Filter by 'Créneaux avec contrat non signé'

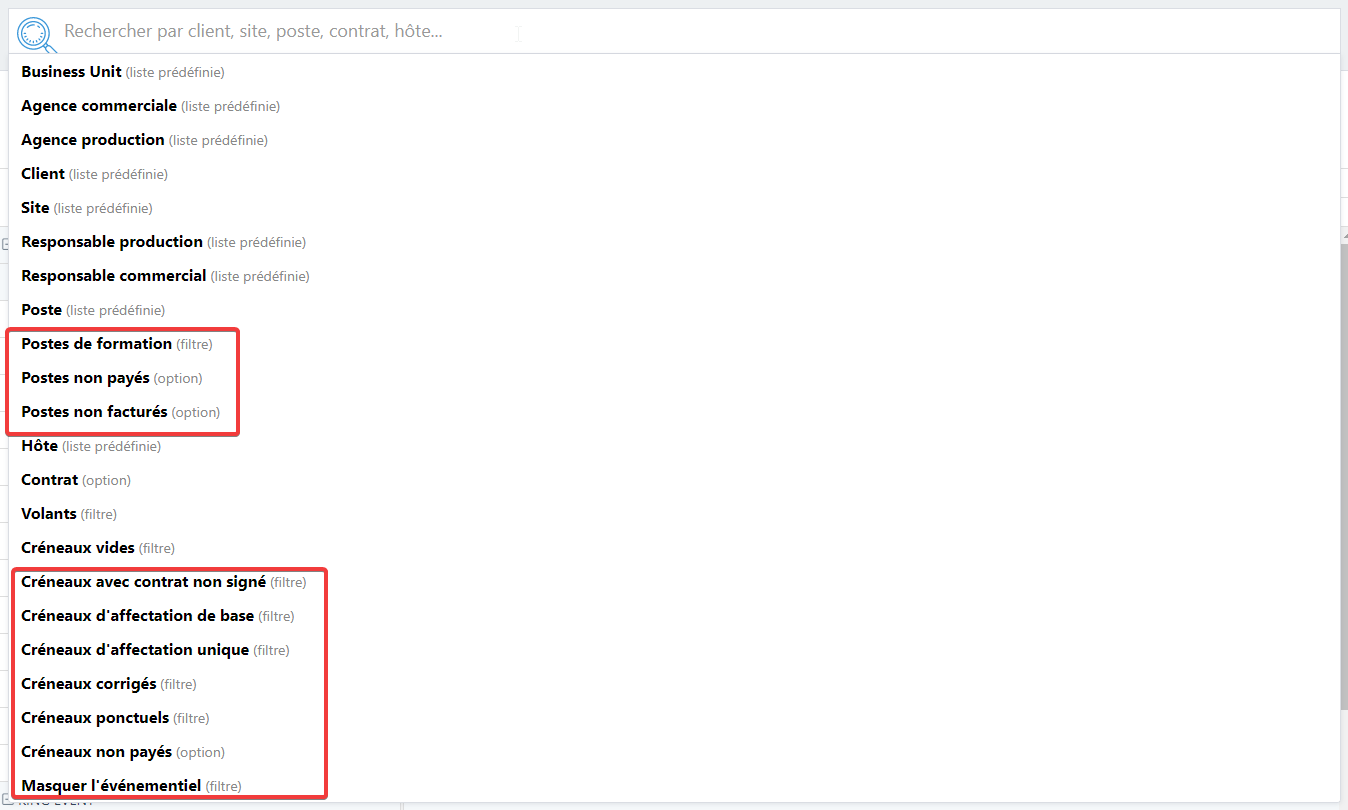click(x=144, y=582)
